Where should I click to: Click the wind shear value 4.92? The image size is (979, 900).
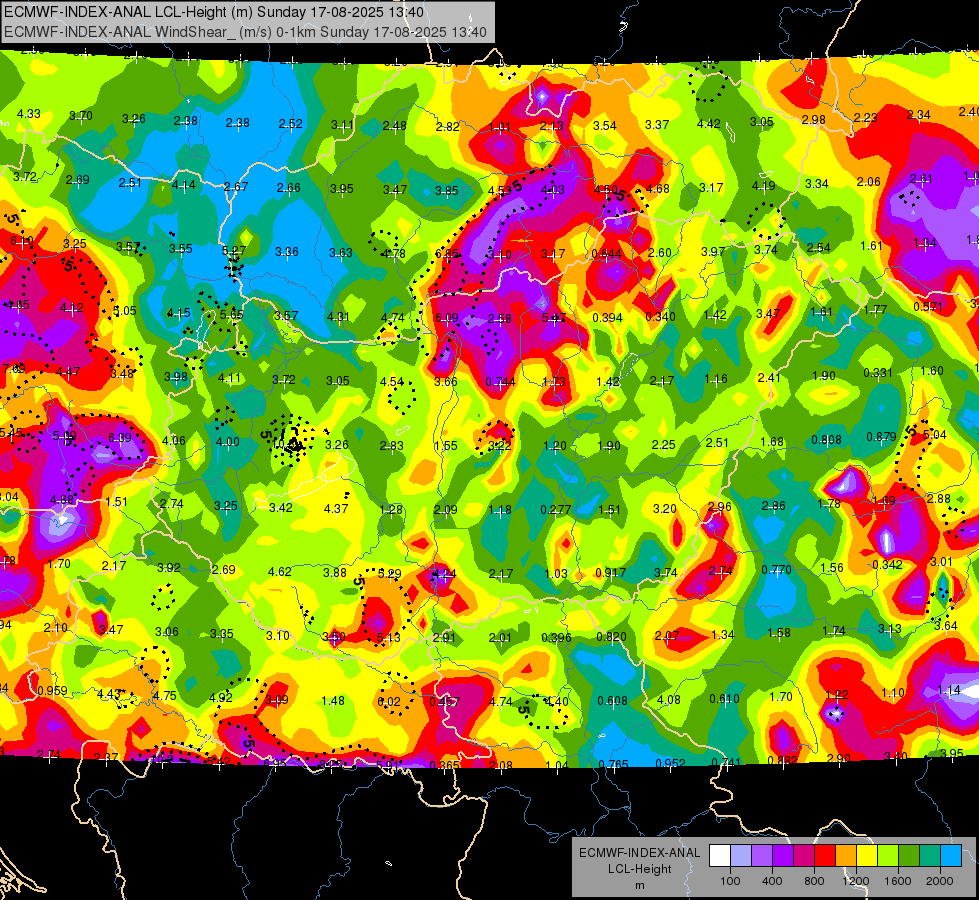pyautogui.click(x=220, y=698)
